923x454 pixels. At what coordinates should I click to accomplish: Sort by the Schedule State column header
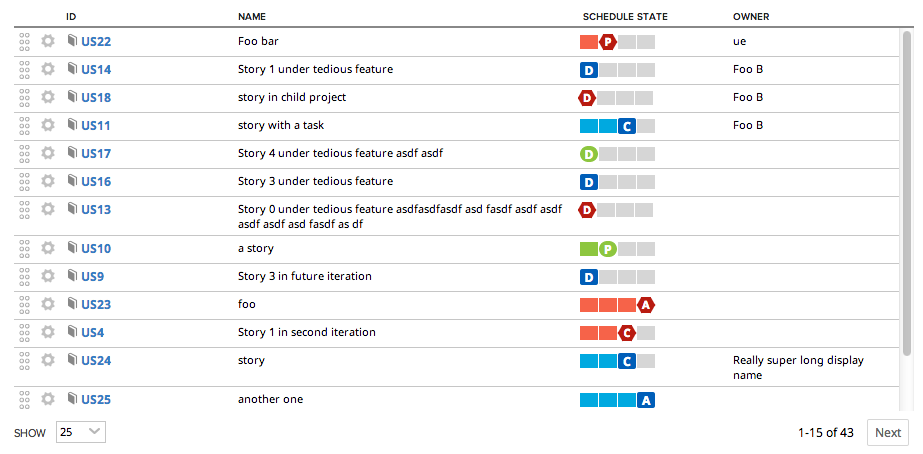click(x=625, y=16)
